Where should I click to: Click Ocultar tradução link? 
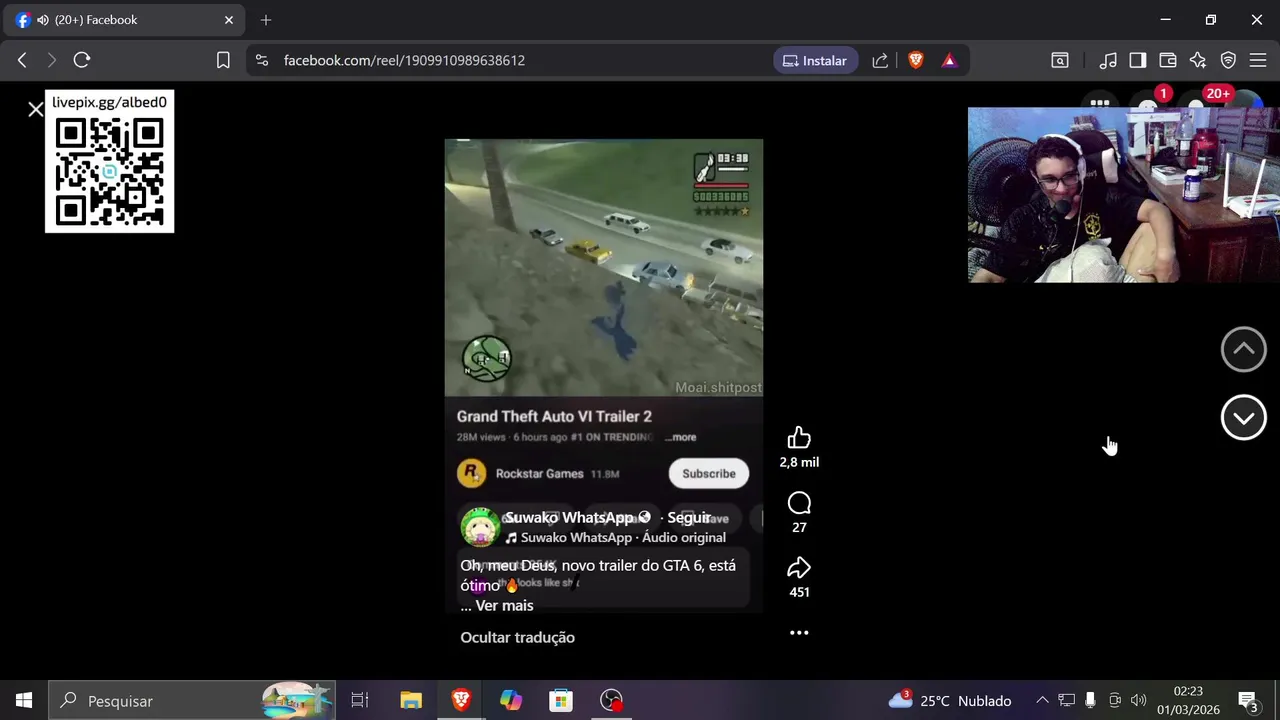(517, 638)
